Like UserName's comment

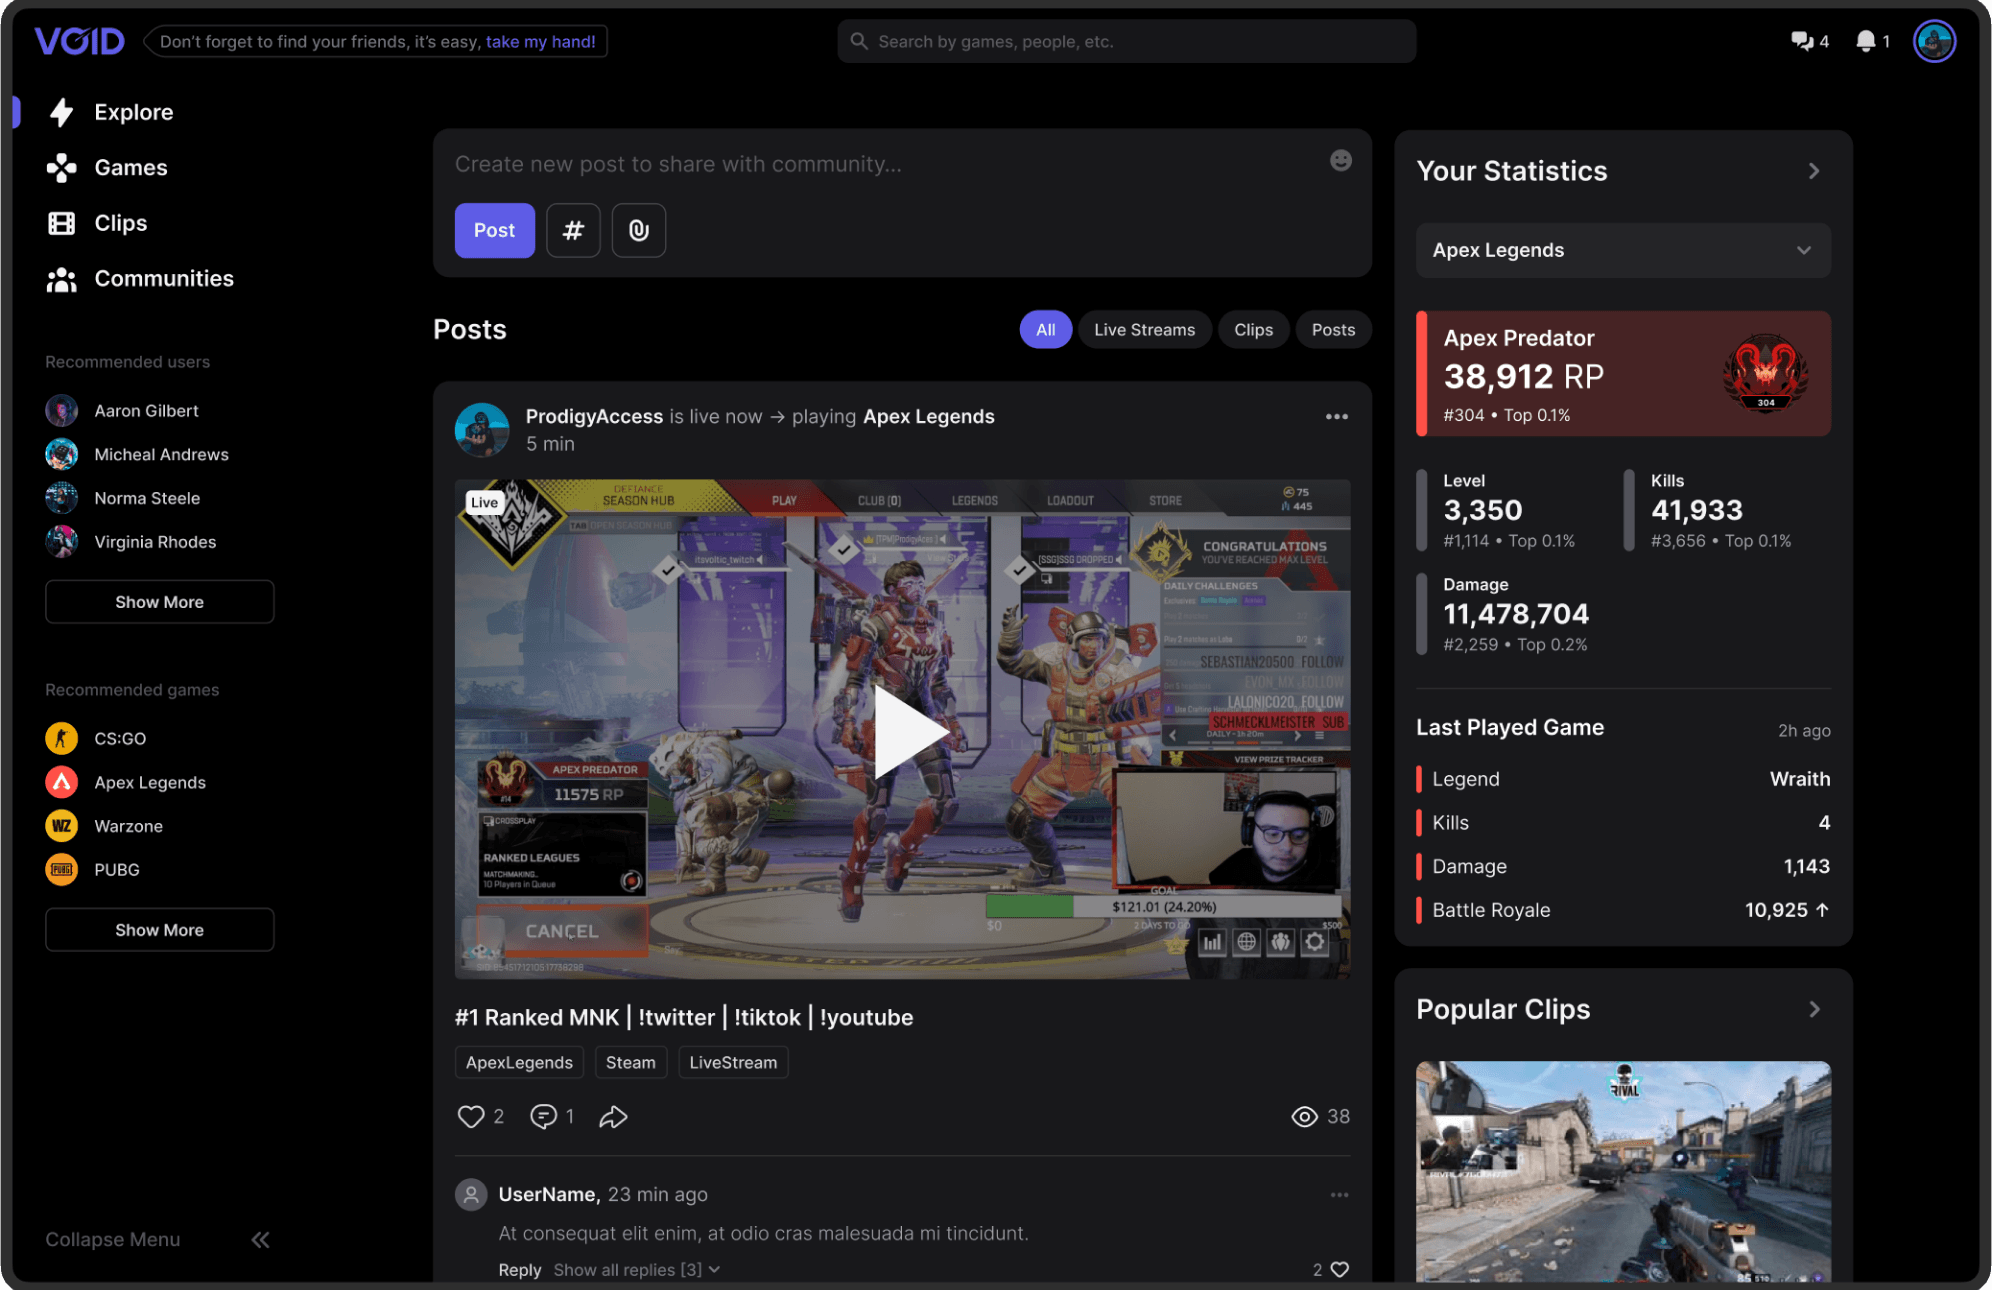coord(1338,1269)
